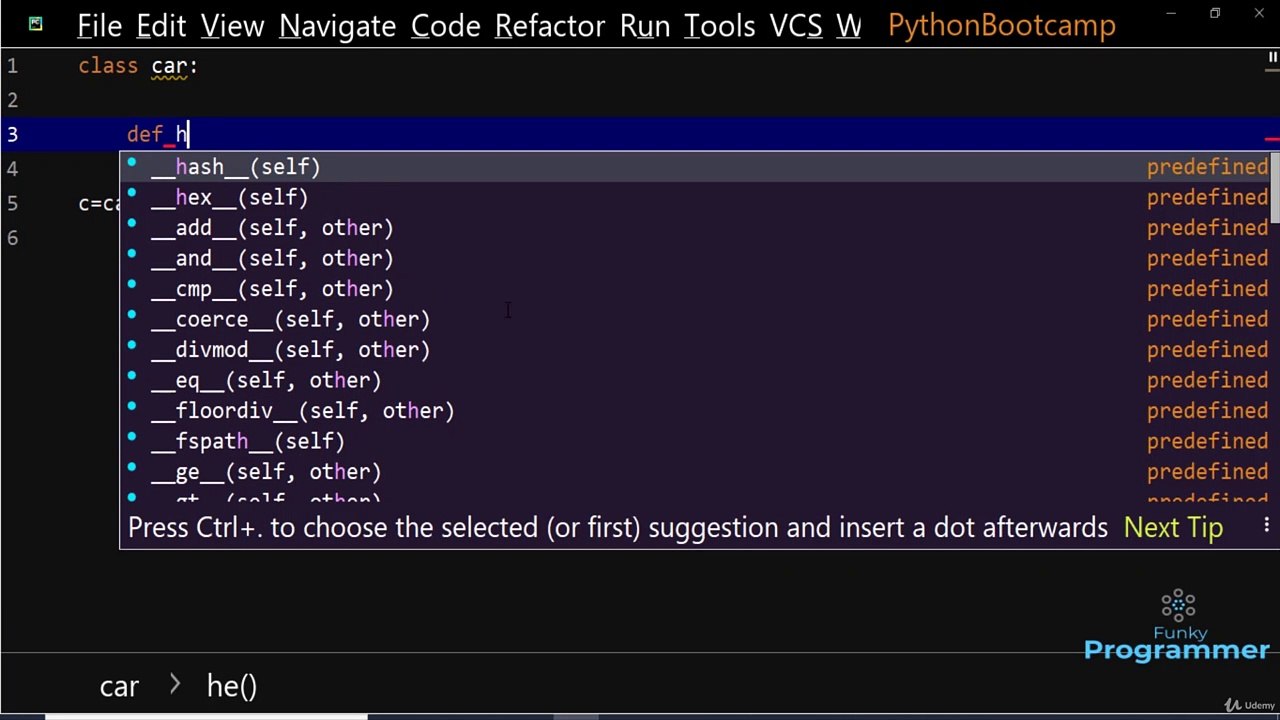
Task: Pick __cmp__(self, other) from list
Action: tap(698, 289)
